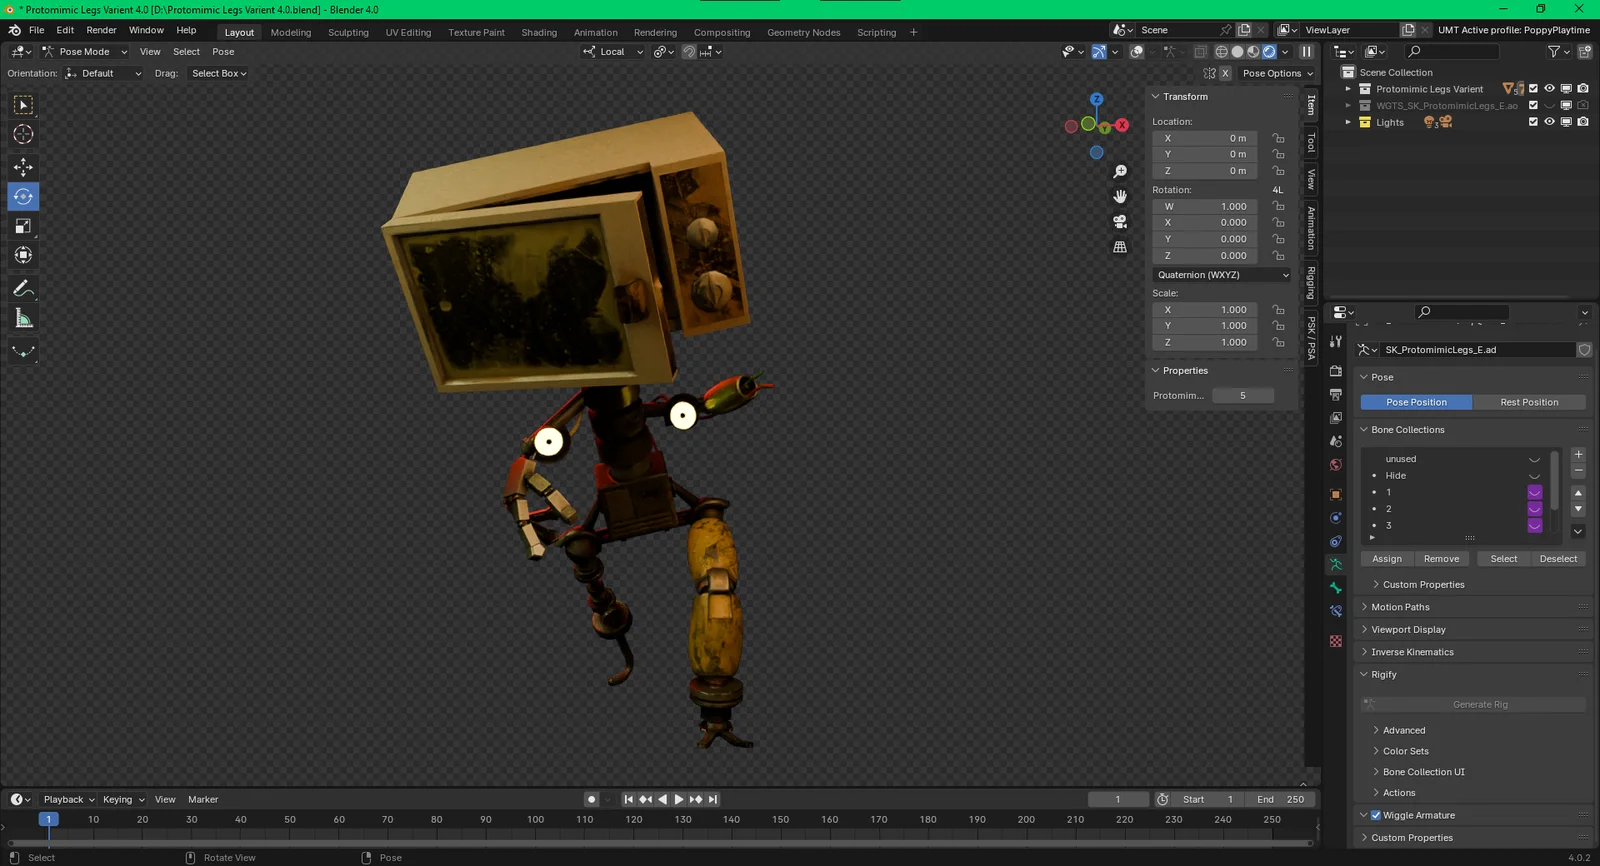The width and height of the screenshot is (1600, 866).
Task: Click the pan hand icon in viewport
Action: tap(1120, 196)
